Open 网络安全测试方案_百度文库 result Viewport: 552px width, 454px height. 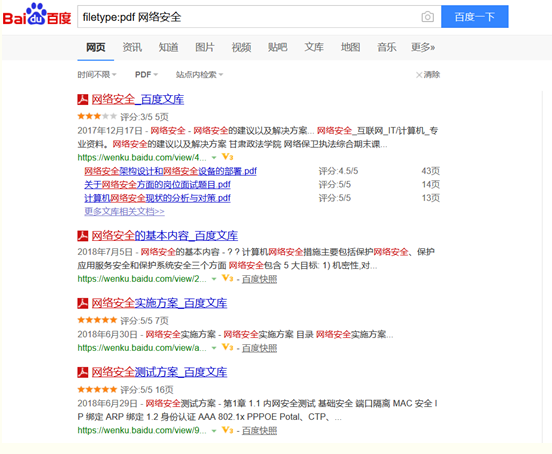(x=159, y=372)
